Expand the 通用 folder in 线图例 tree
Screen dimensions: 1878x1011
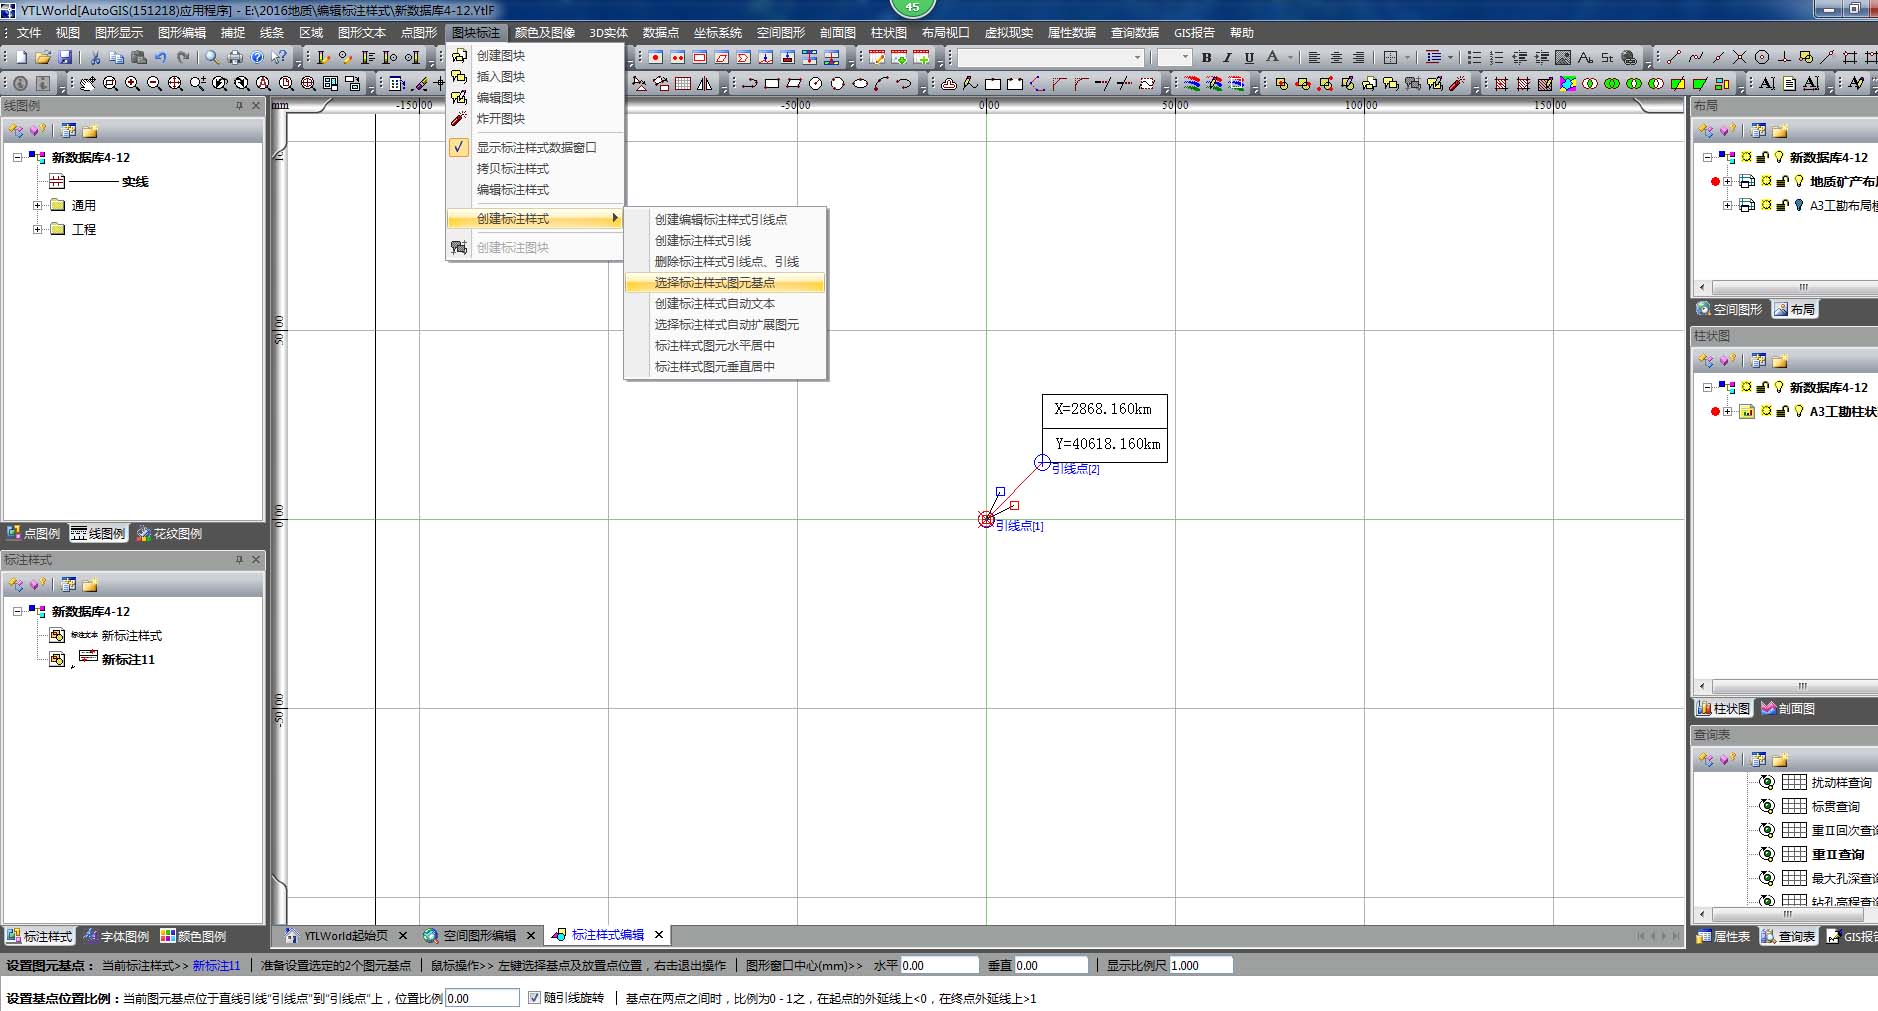click(38, 205)
